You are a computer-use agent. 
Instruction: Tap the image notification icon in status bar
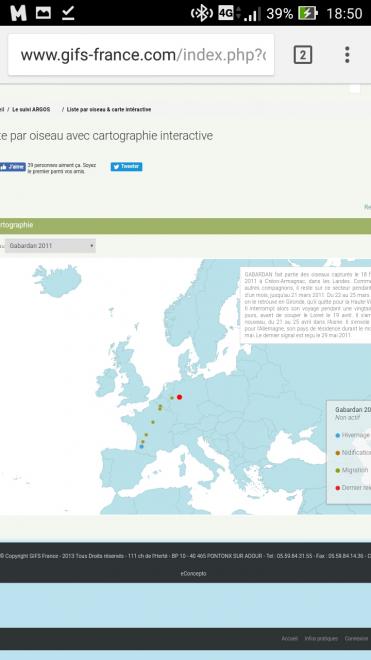(43, 13)
